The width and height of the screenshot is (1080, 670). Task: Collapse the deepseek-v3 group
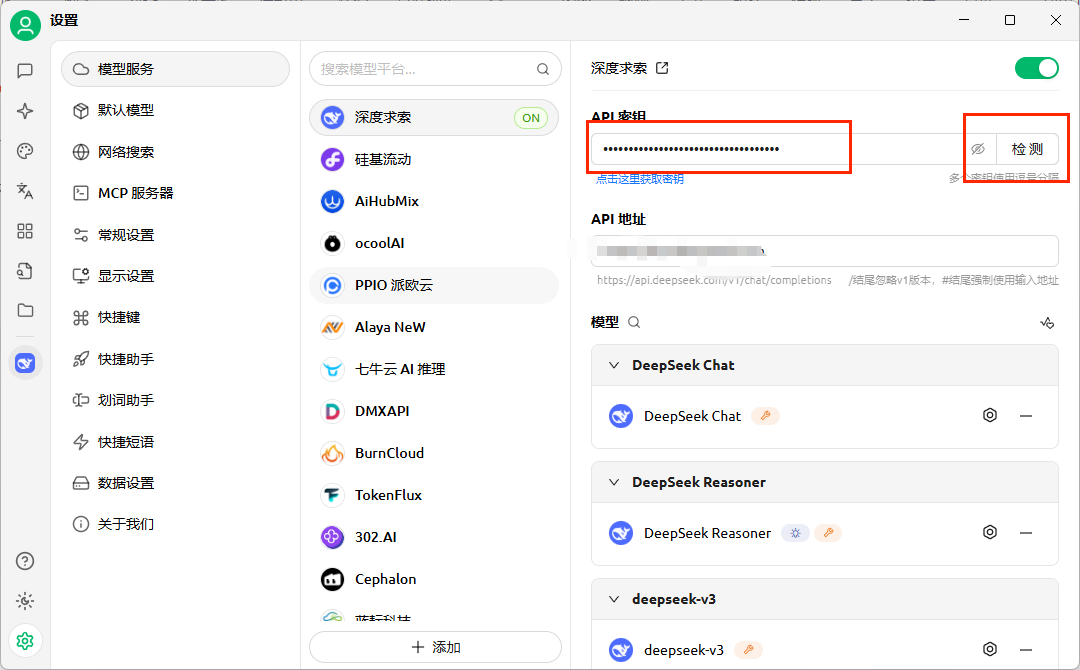614,599
